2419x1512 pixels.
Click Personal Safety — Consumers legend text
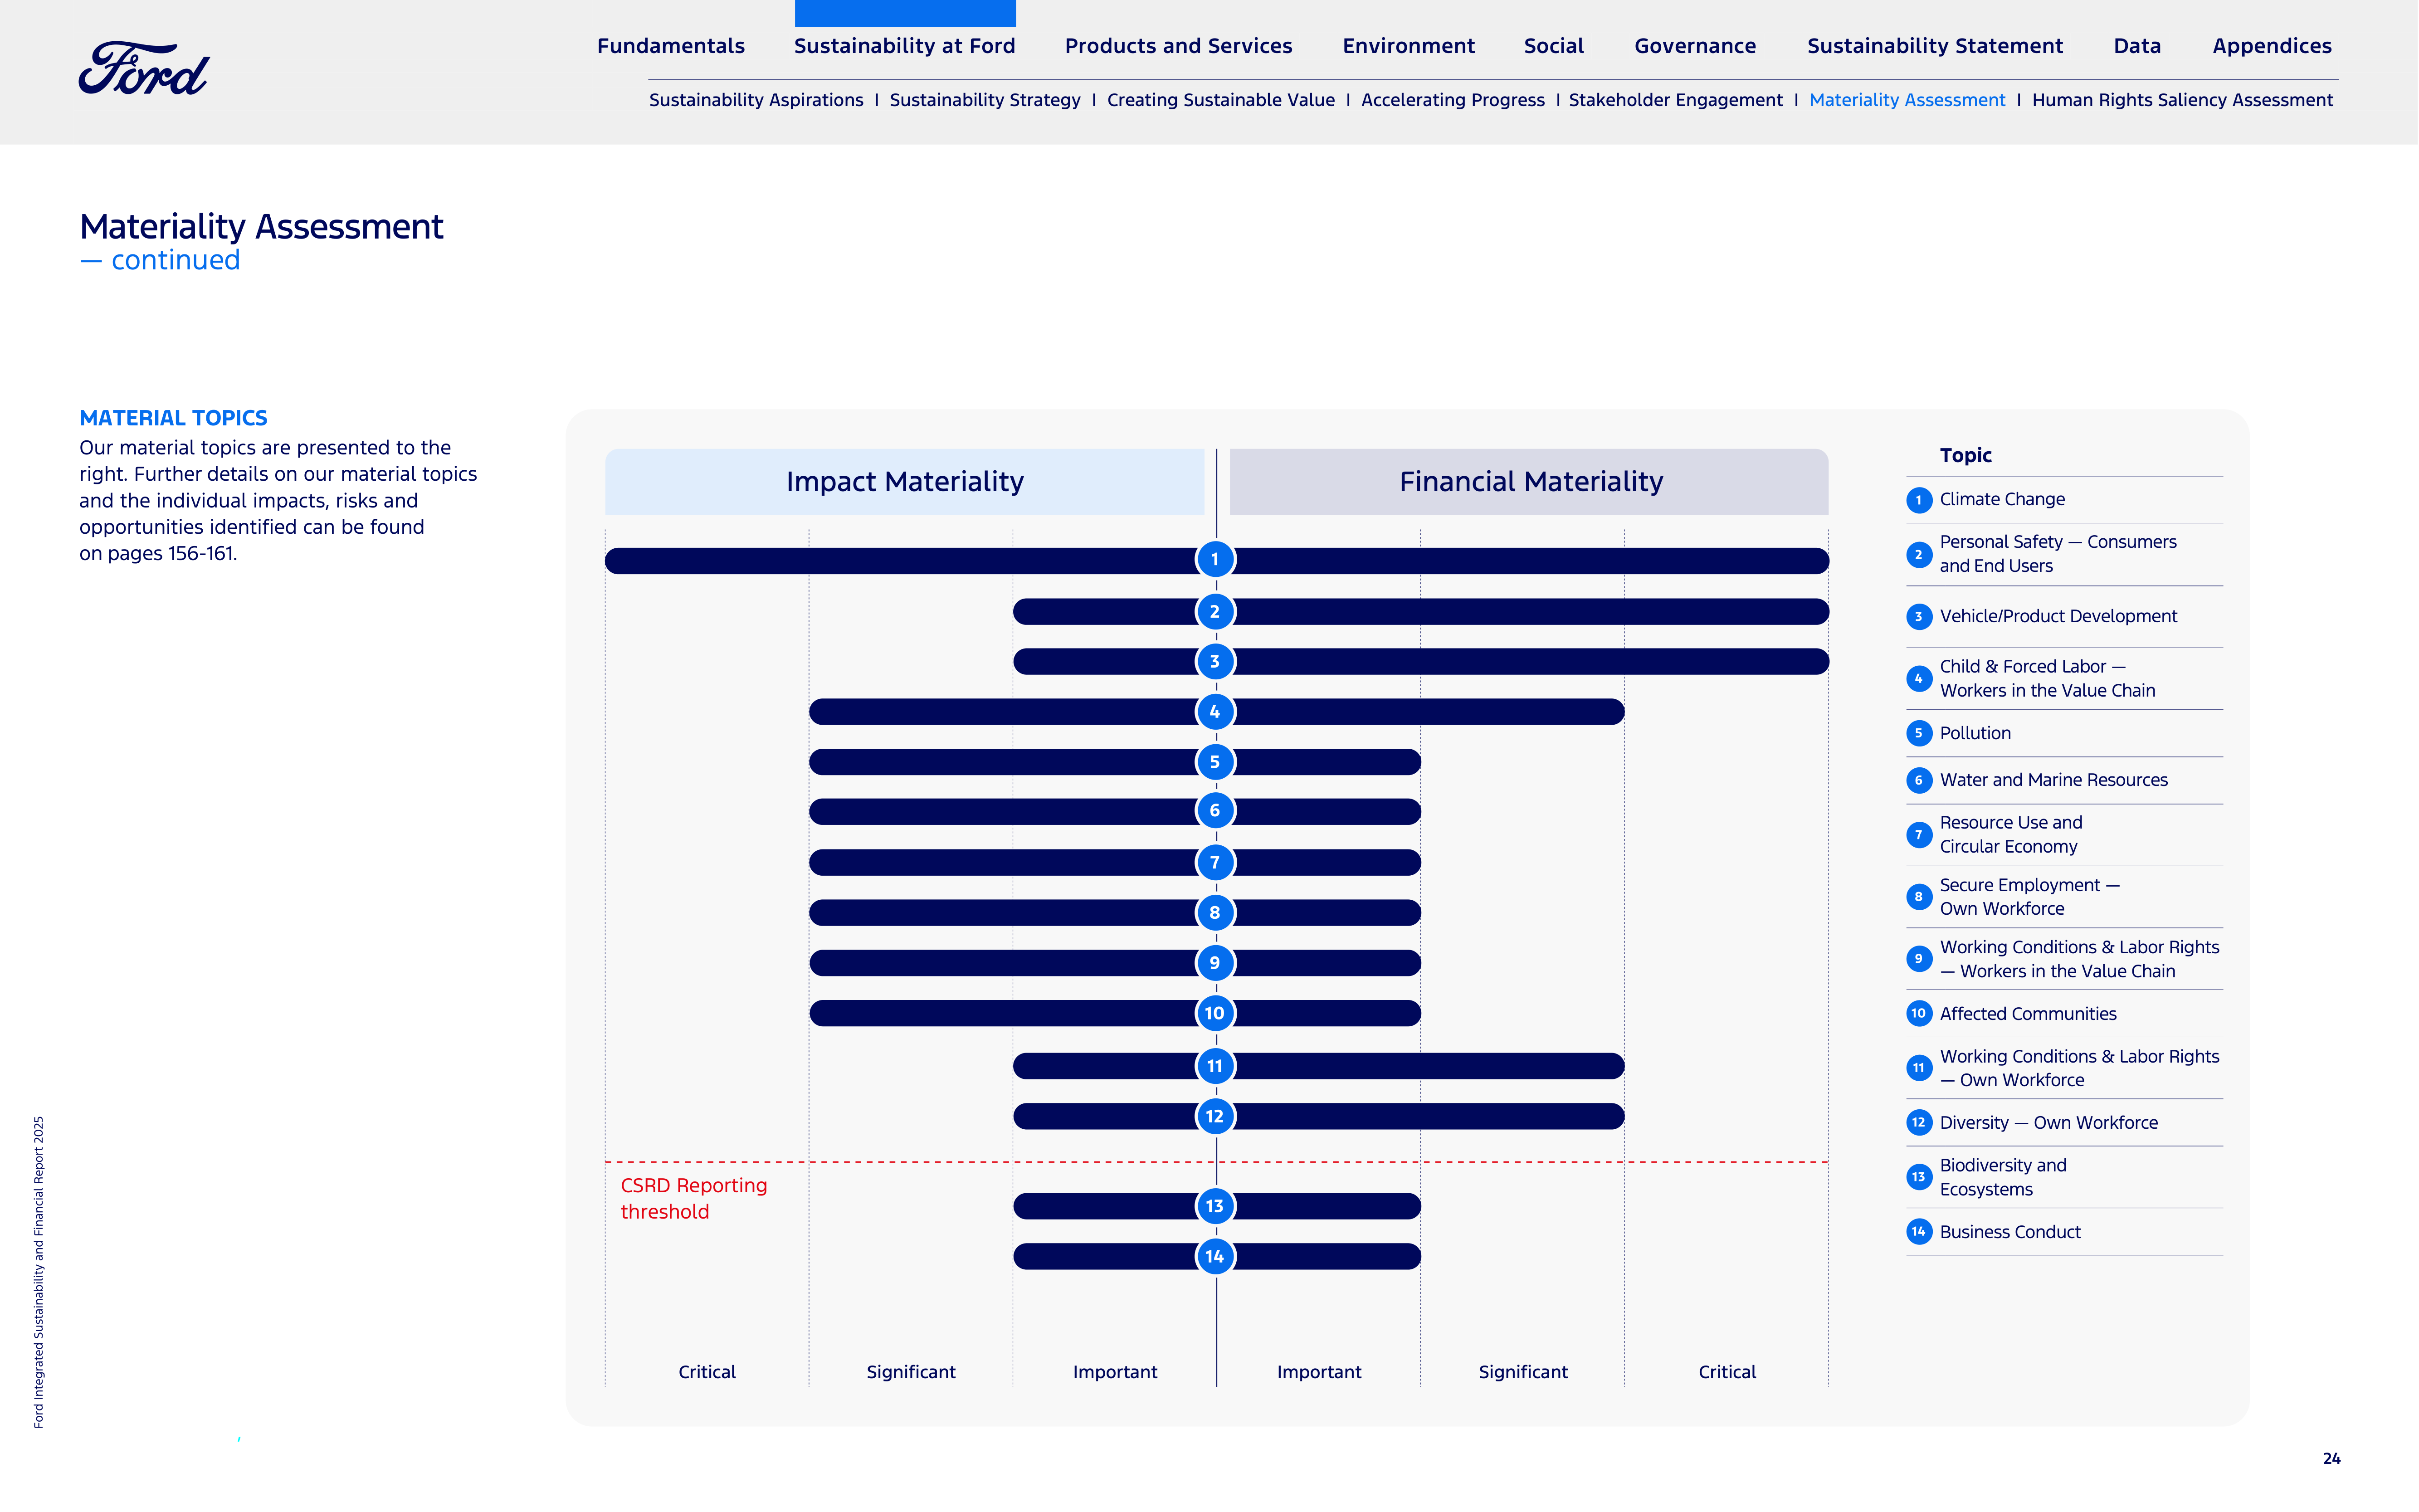(x=2058, y=554)
